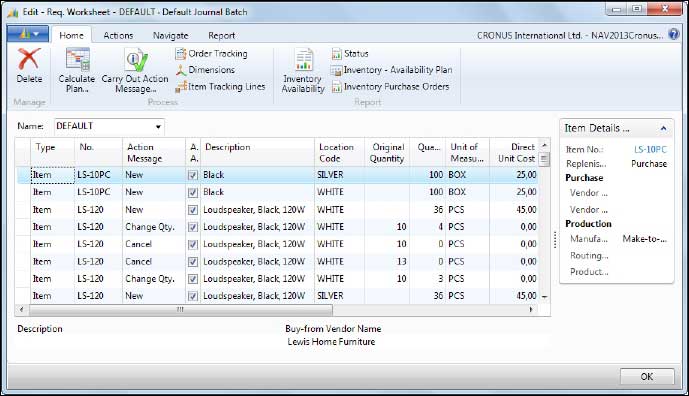The height and width of the screenshot is (396, 689).
Task: Click the Unit of Measure column header
Action: coord(467,153)
